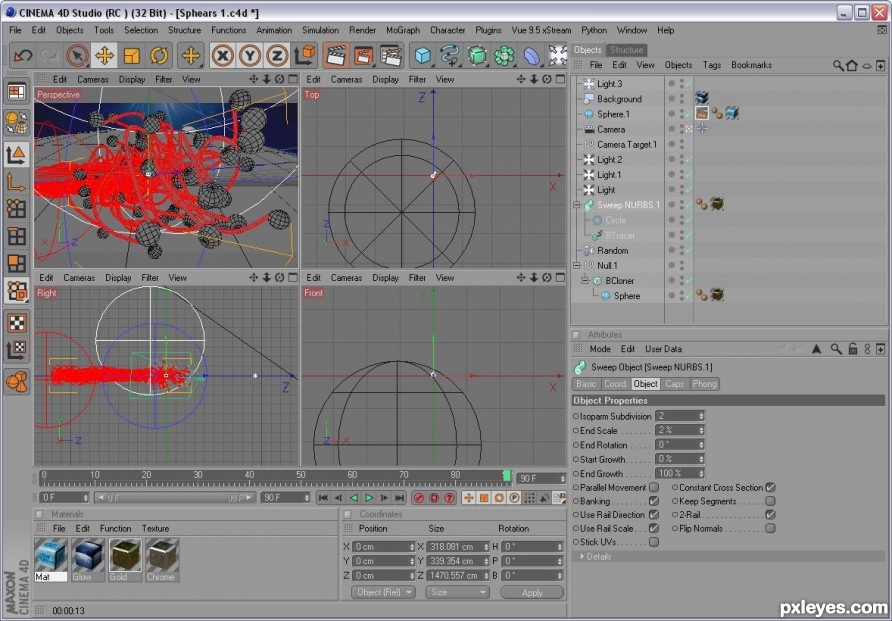Open the deformer tools icon
Screen dimensions: 892x621
coord(532,56)
